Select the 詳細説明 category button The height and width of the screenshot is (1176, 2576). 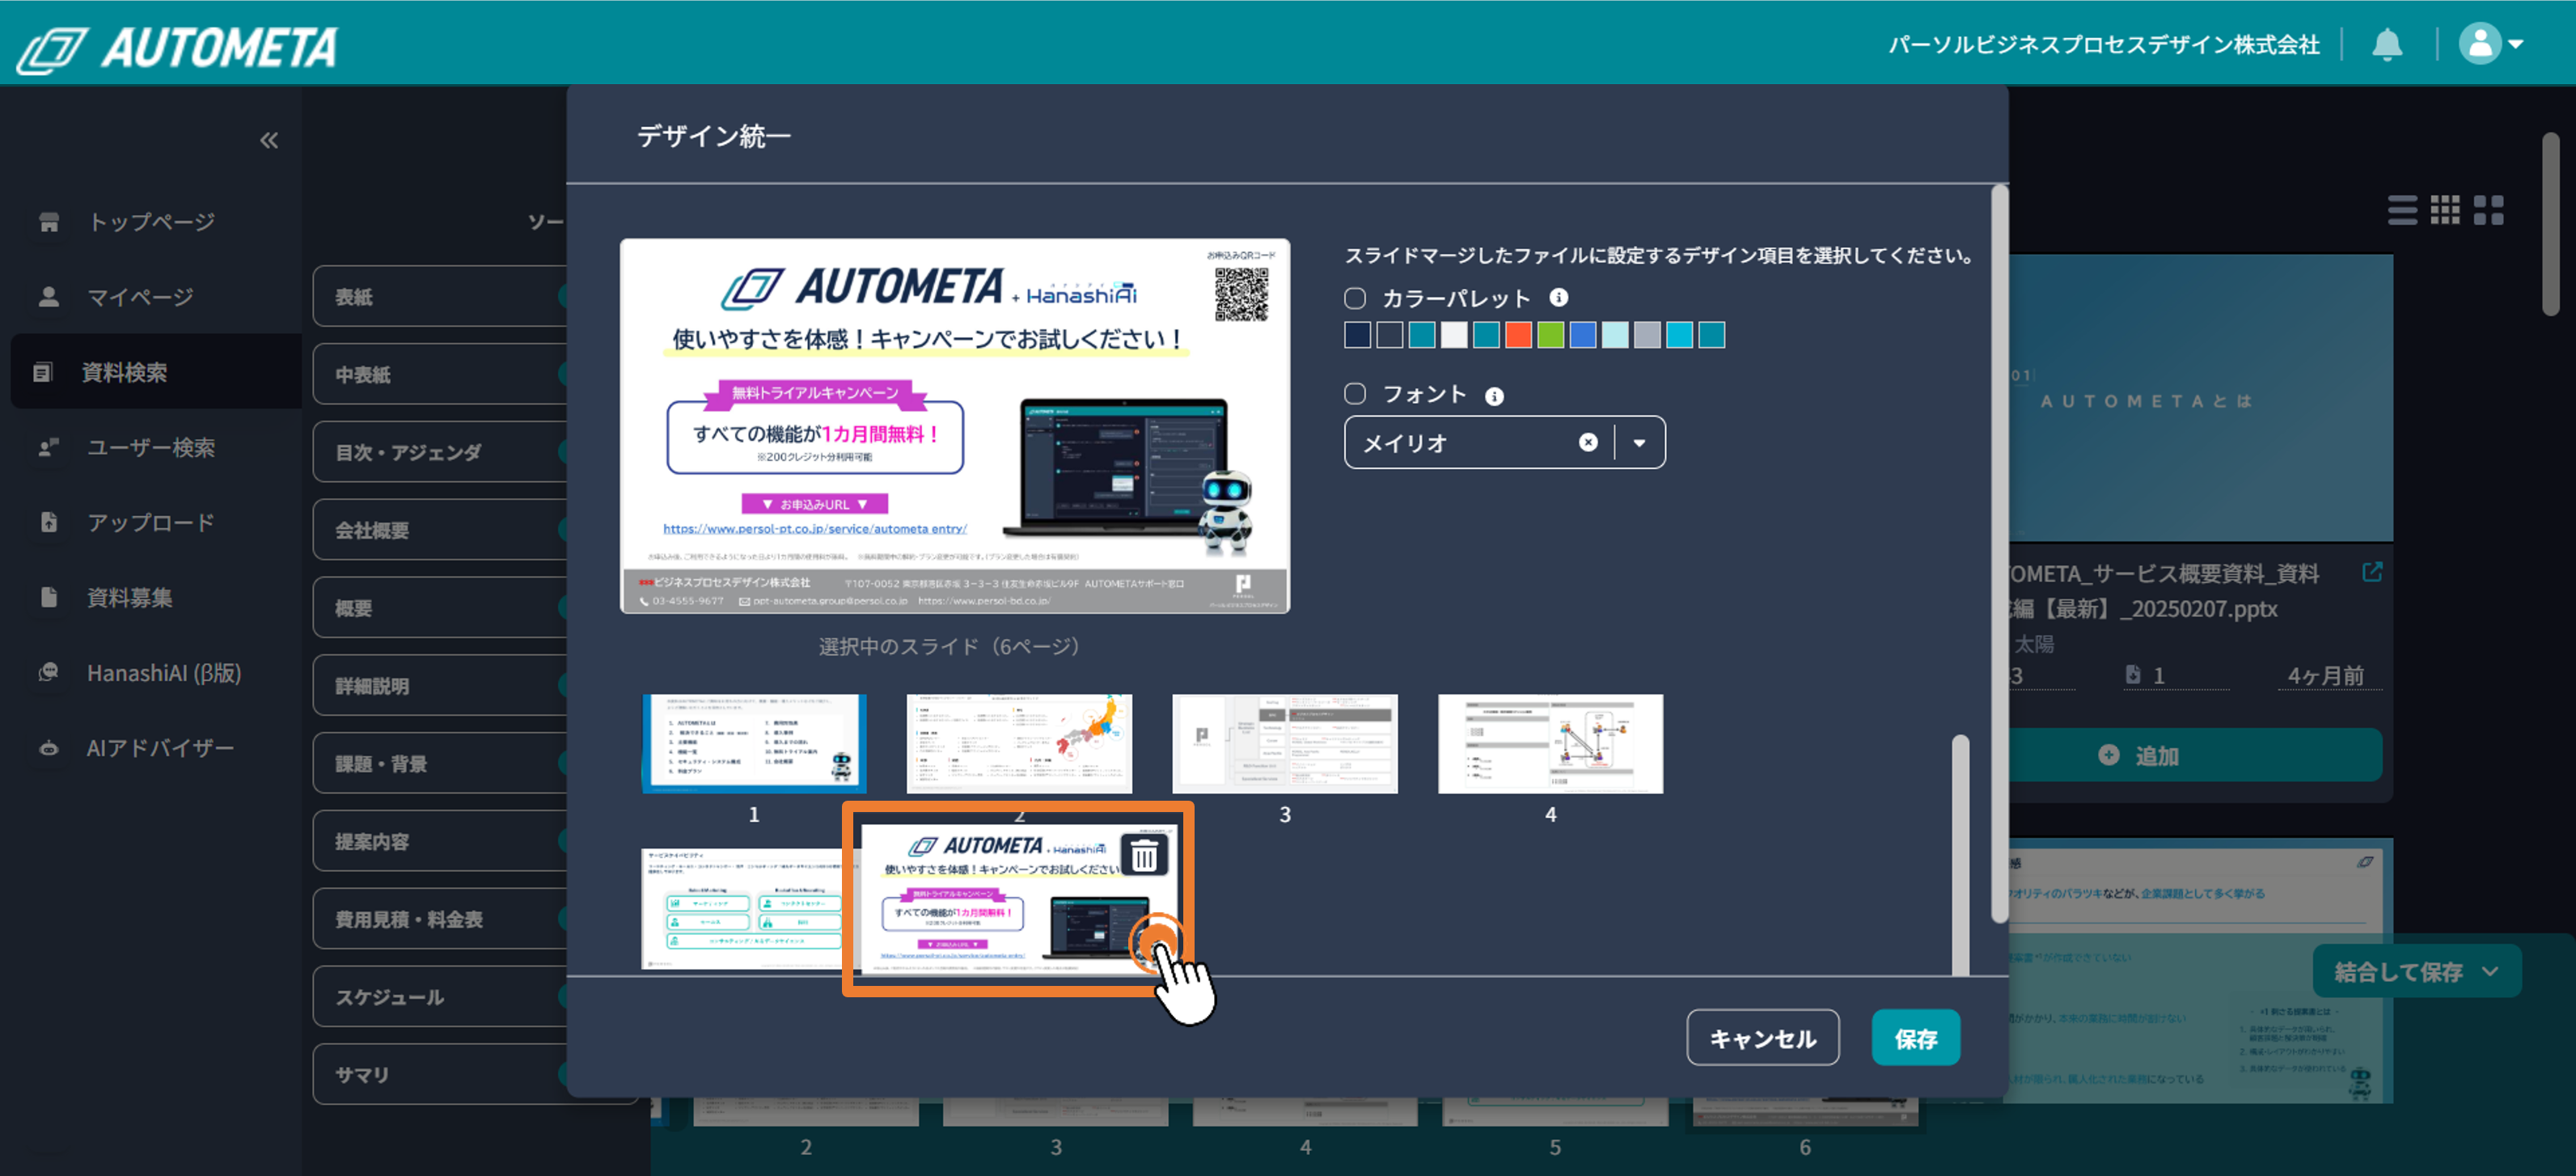point(440,686)
